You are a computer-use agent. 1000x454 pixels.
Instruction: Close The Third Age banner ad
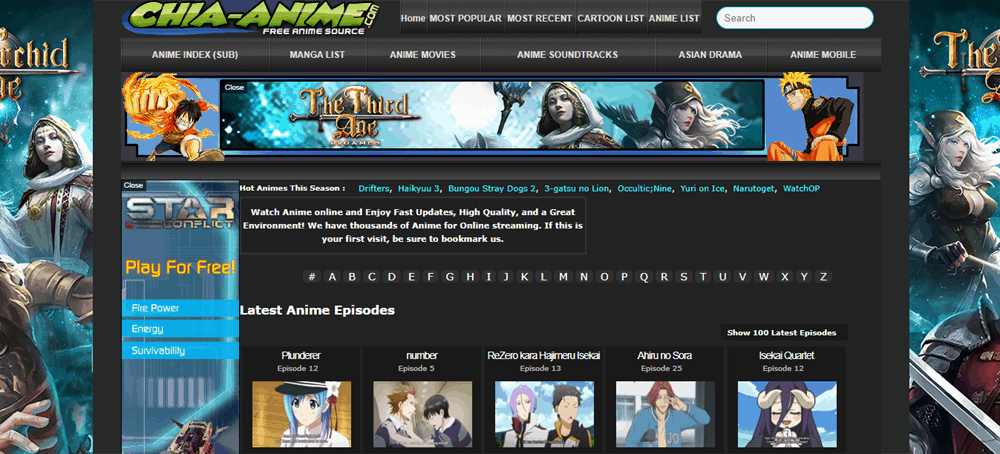point(234,87)
